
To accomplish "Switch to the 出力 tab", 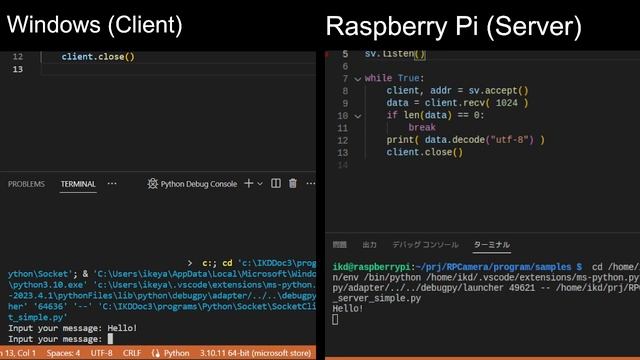I will tap(369, 244).
